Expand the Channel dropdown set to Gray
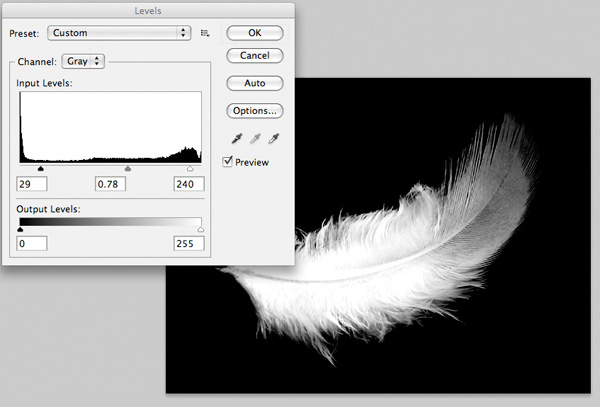The height and width of the screenshot is (407, 600). click(x=83, y=61)
